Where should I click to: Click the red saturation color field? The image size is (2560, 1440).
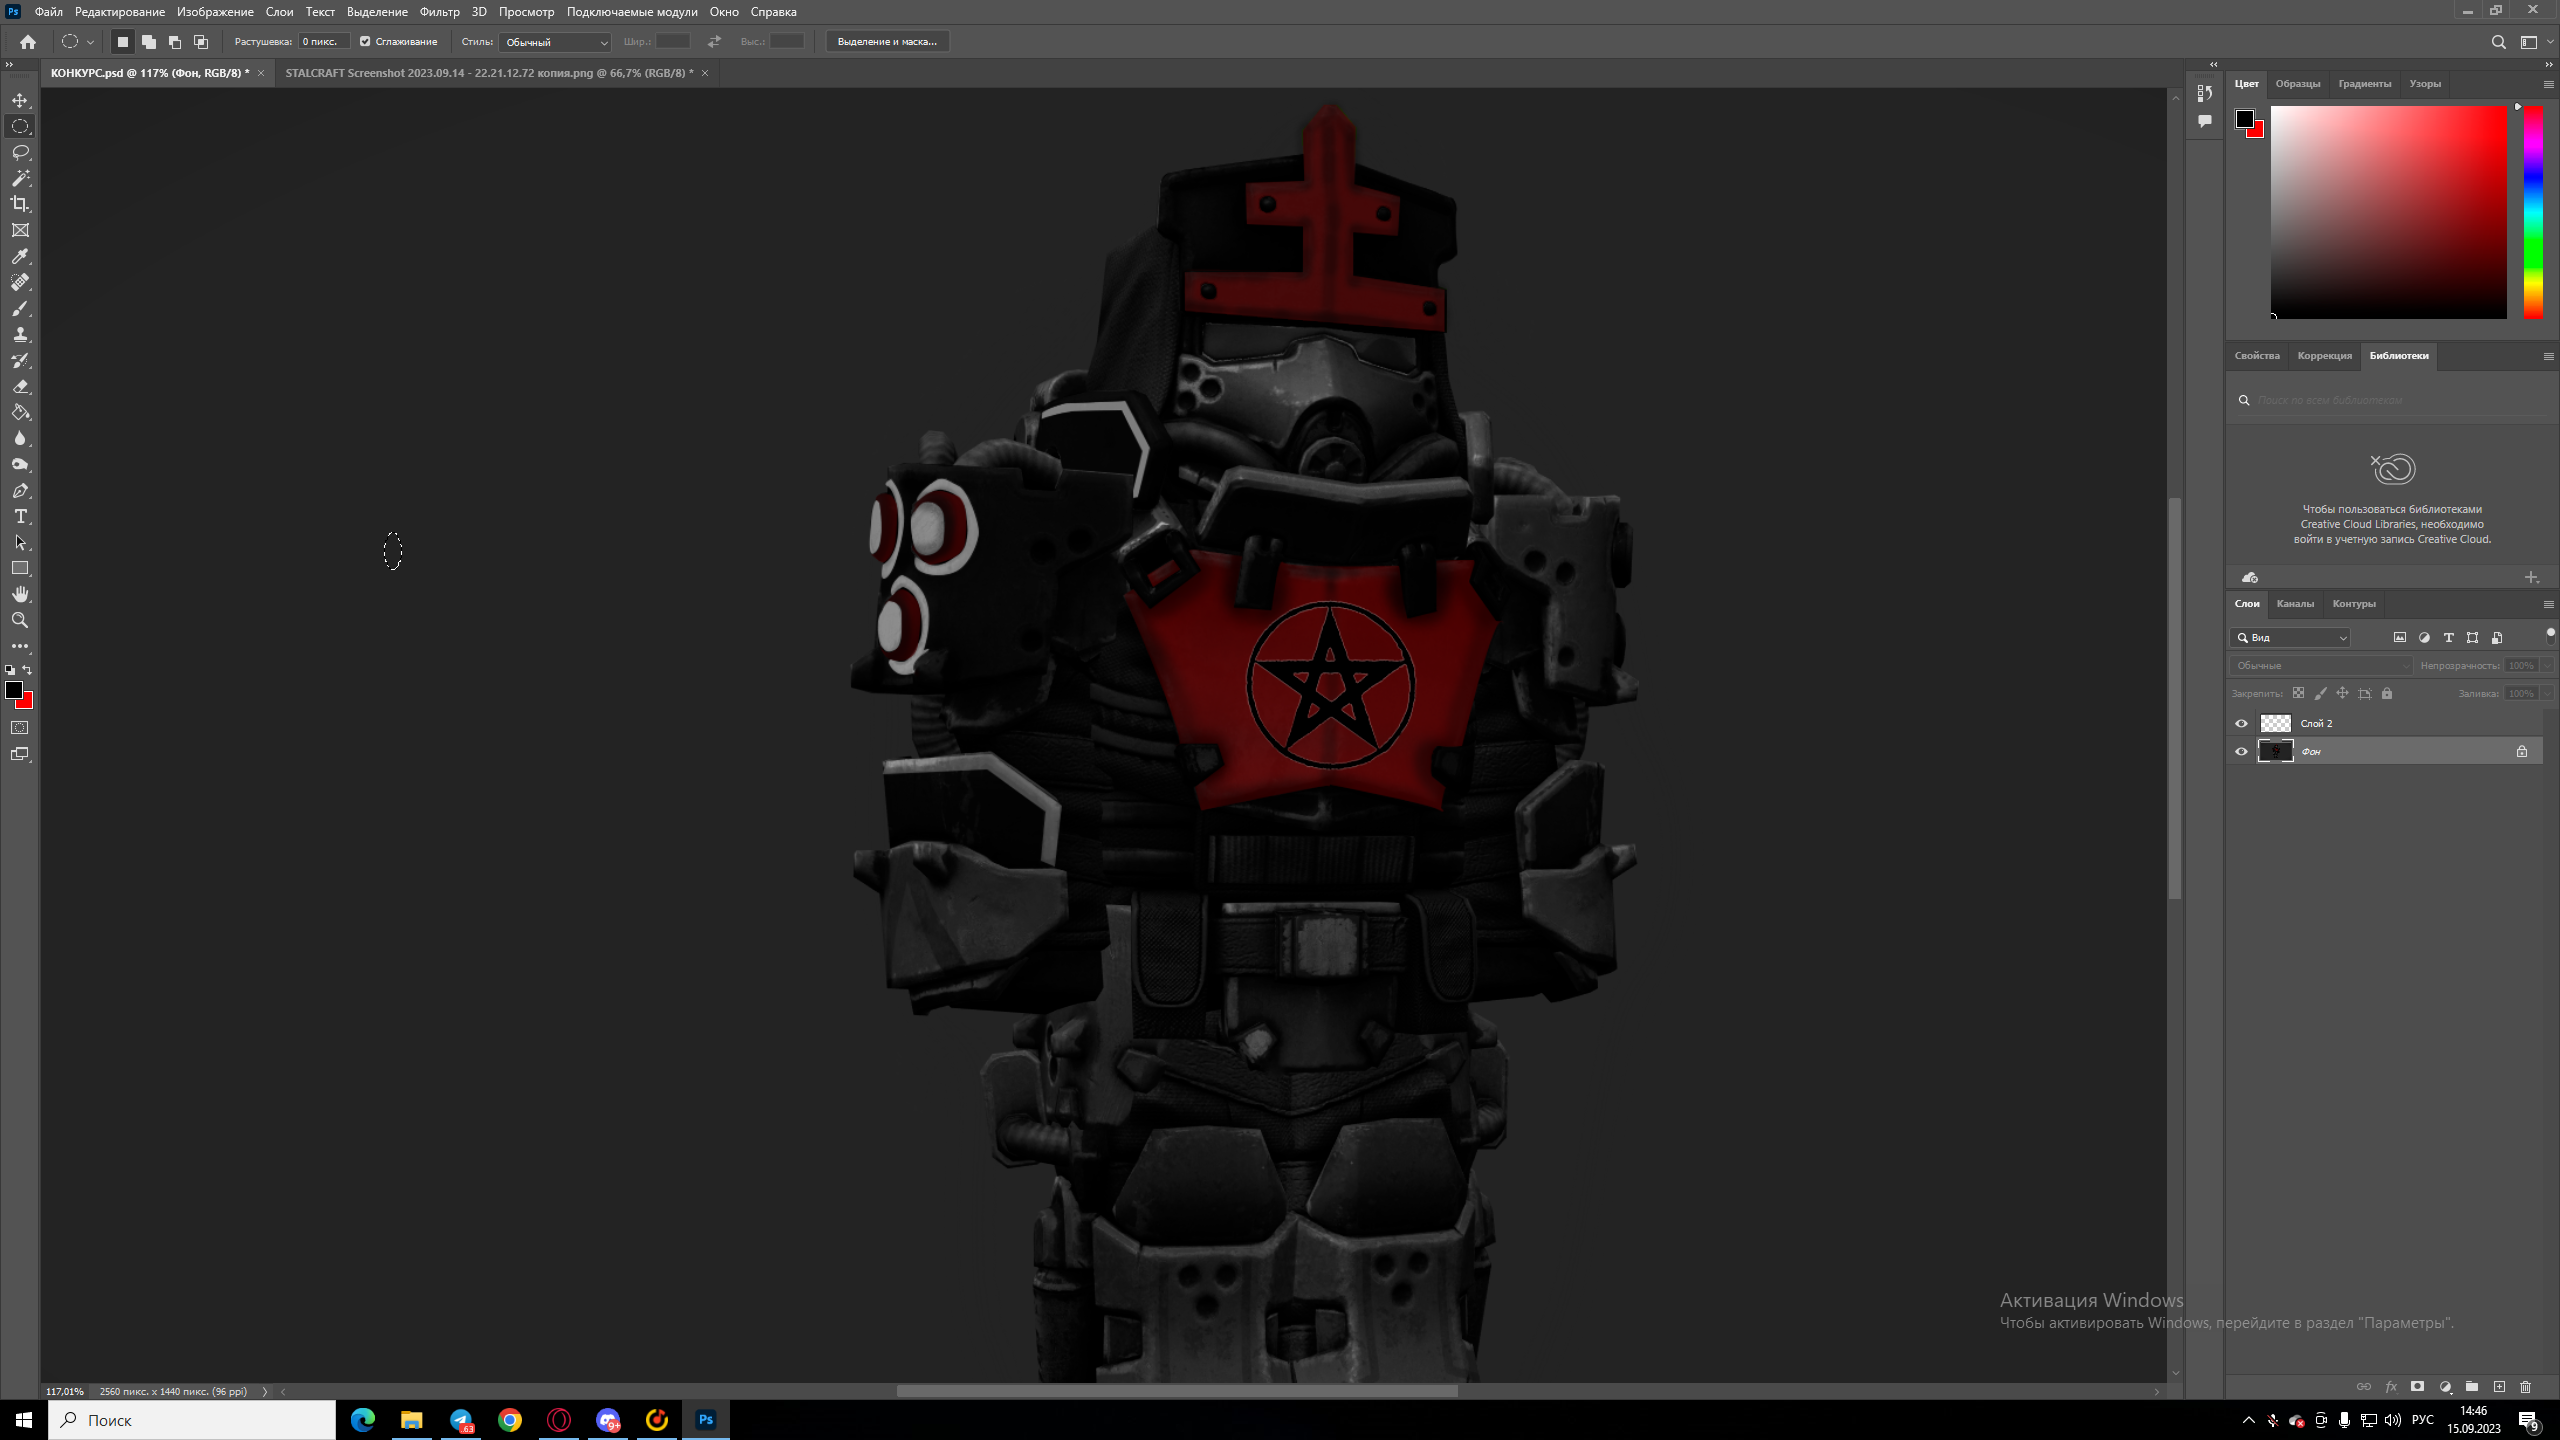click(x=2389, y=212)
